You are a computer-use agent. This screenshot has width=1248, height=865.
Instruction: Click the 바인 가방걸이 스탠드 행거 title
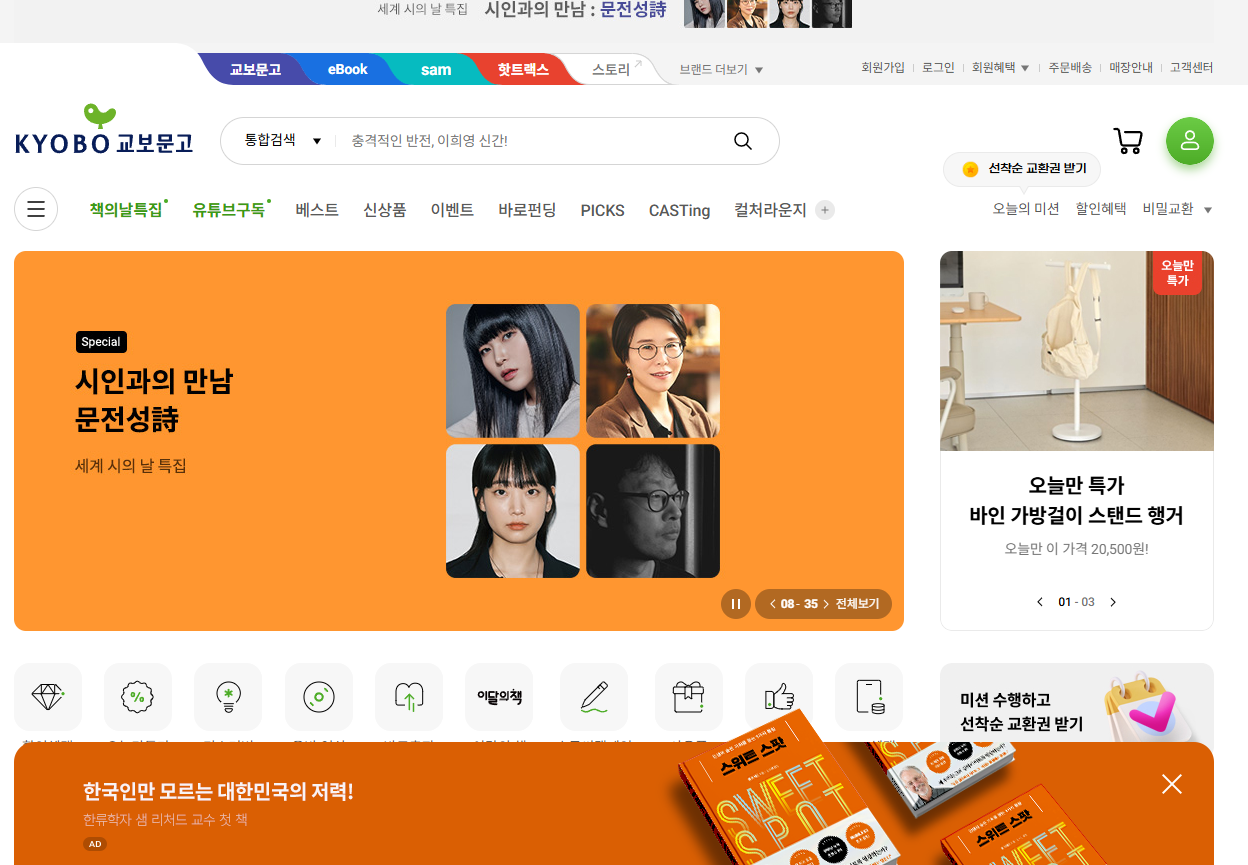[1077, 516]
